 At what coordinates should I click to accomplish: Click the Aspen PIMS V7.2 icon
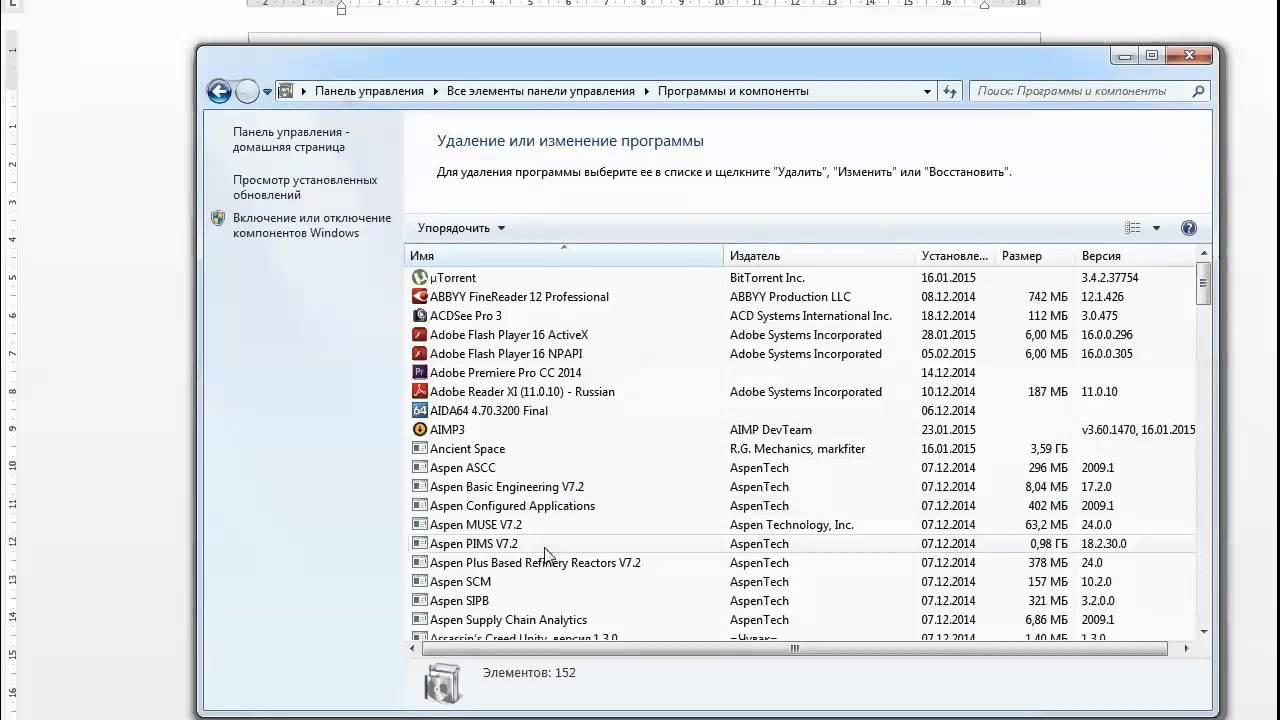pos(420,543)
